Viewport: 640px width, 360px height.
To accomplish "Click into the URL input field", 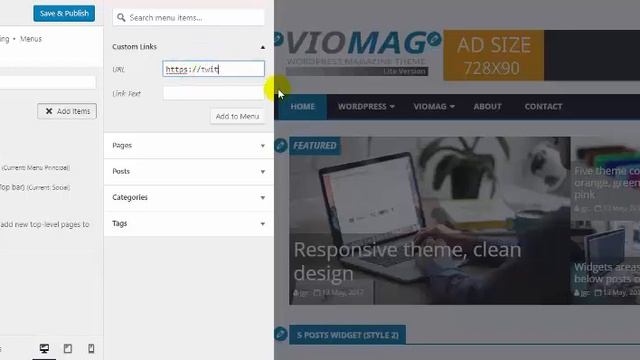I will 213,69.
